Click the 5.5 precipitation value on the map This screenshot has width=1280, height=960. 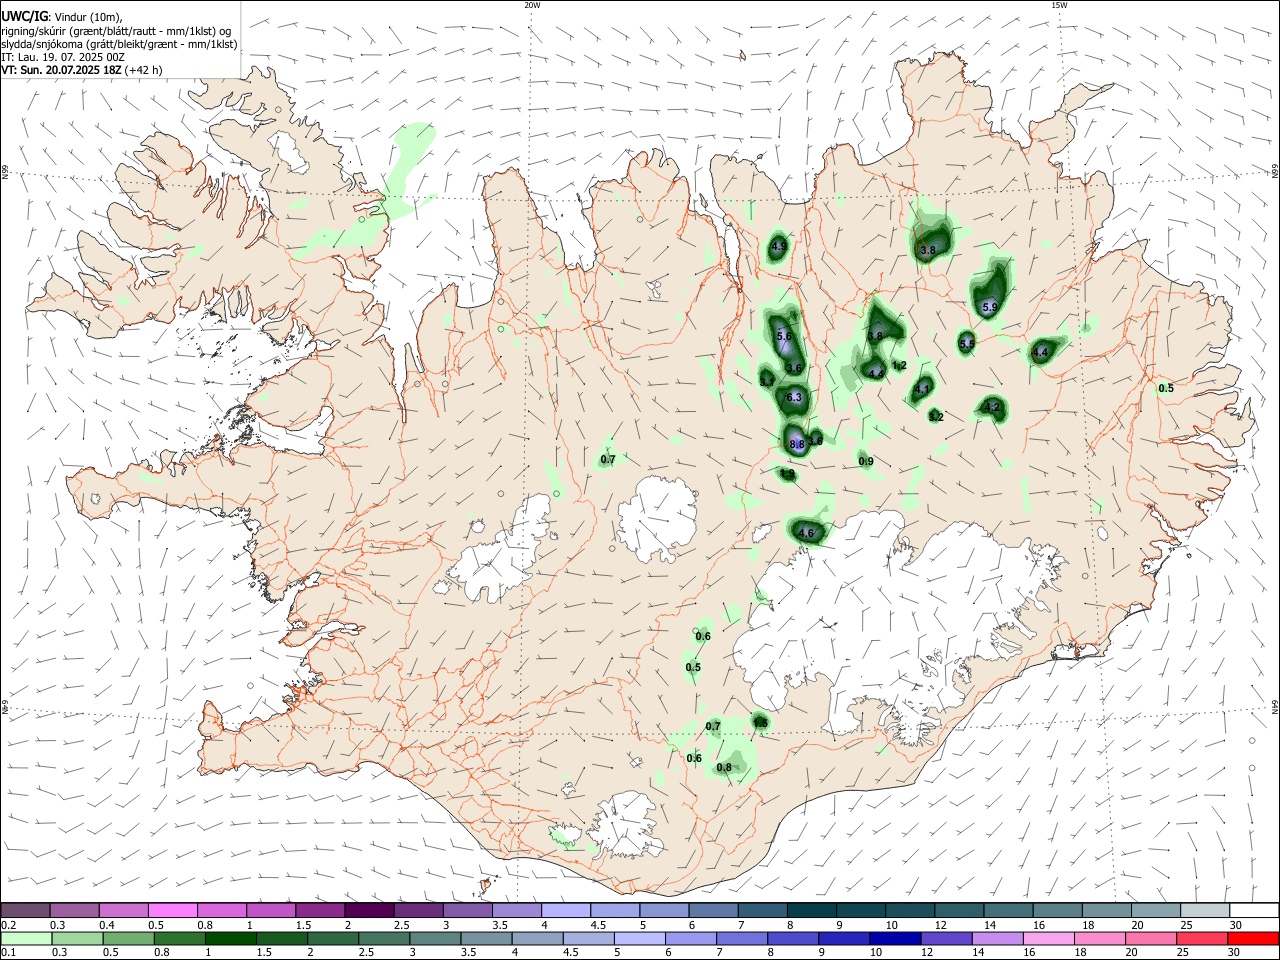point(967,344)
